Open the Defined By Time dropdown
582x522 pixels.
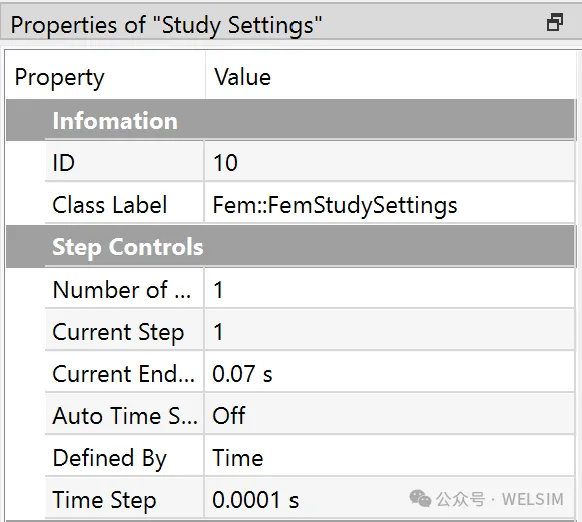coord(389,458)
